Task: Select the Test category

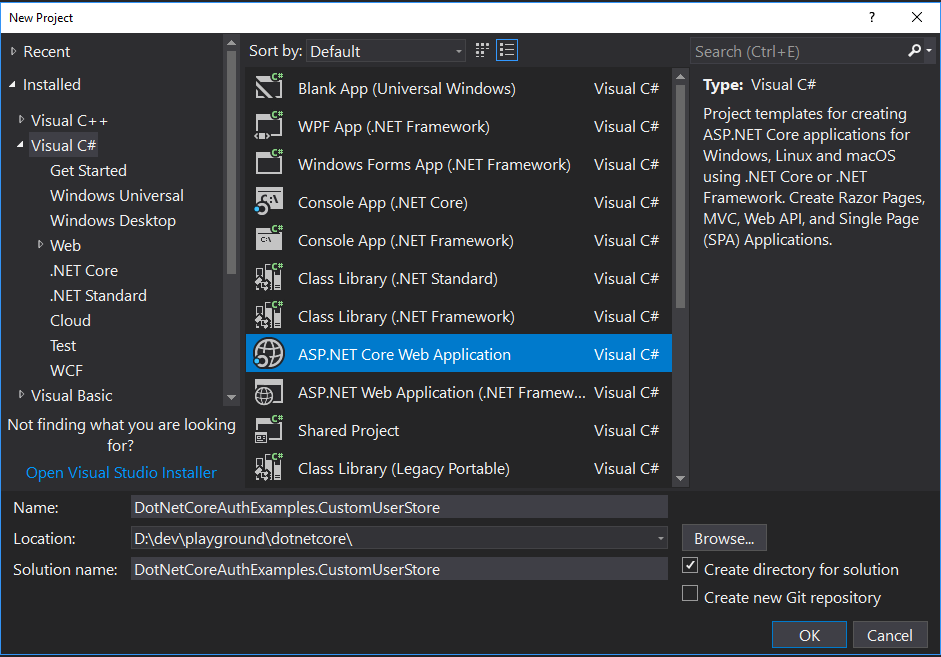Action: (x=63, y=346)
